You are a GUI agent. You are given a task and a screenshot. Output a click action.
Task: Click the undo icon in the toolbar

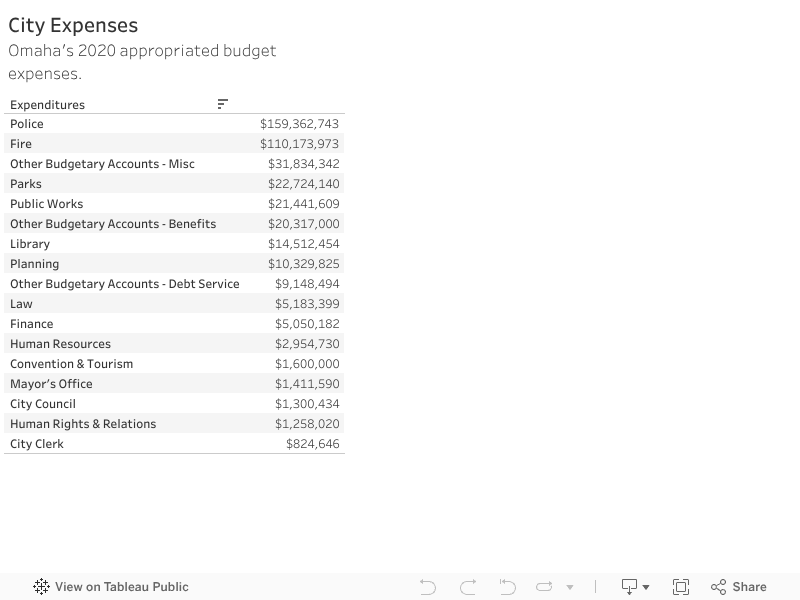tap(428, 587)
